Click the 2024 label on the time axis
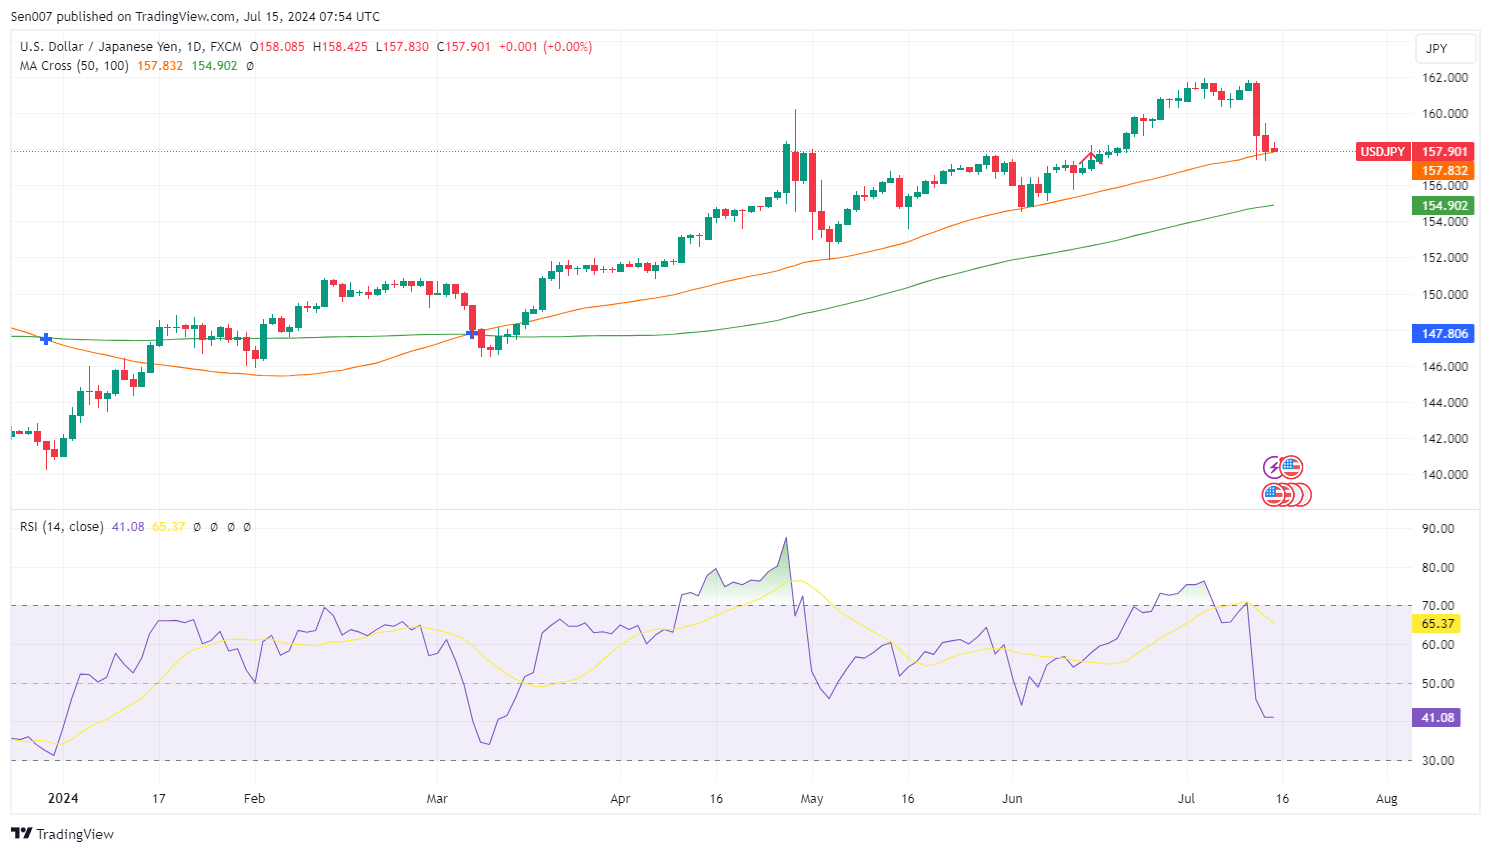1491x853 pixels. [63, 798]
